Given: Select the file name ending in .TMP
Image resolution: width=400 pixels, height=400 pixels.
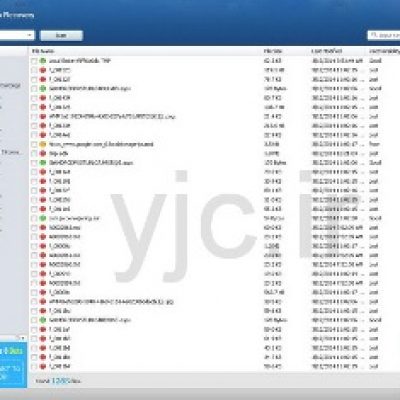Looking at the screenshot, I should [x=80, y=61].
